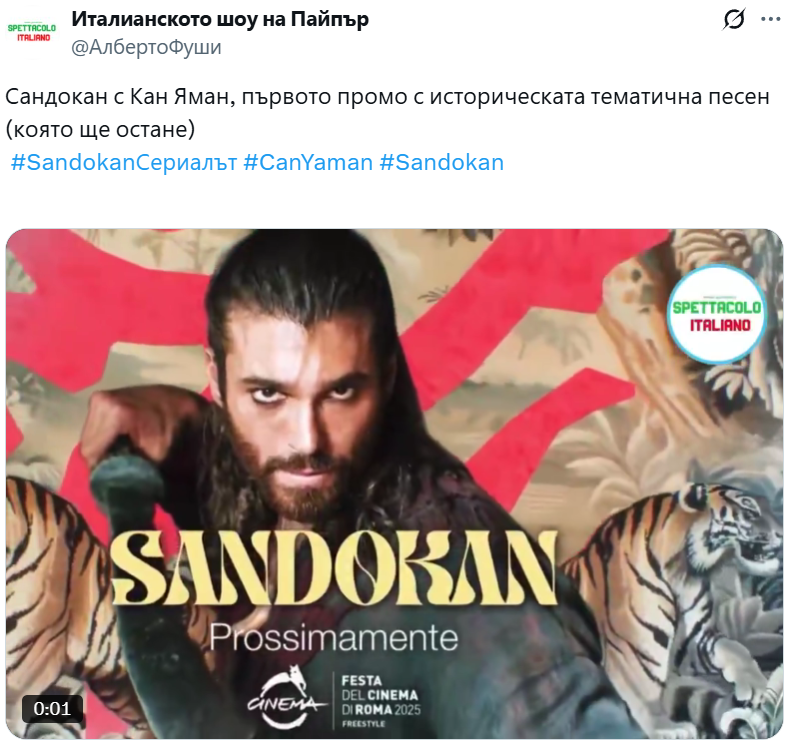Open the Италианското шоу на Пайпър profile name
785x743 pixels.
pos(220,19)
